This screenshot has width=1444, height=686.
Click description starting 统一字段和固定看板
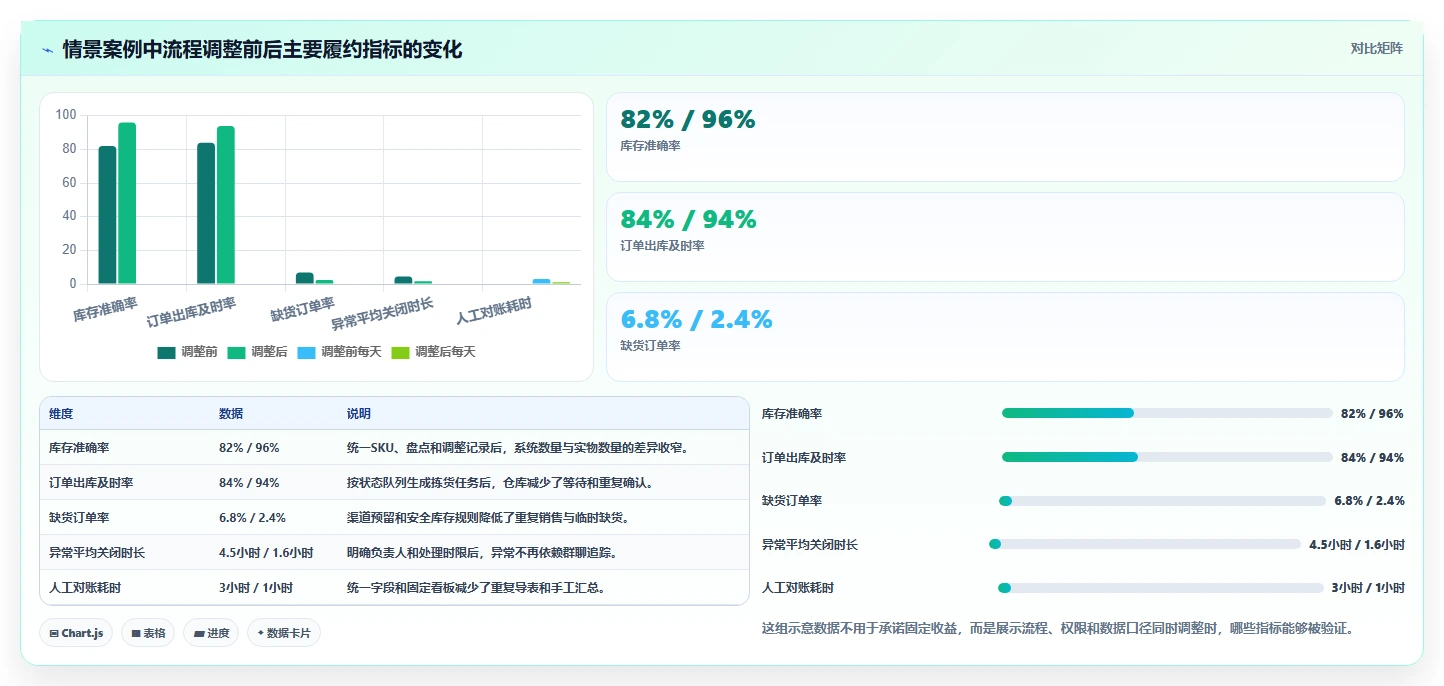point(476,588)
